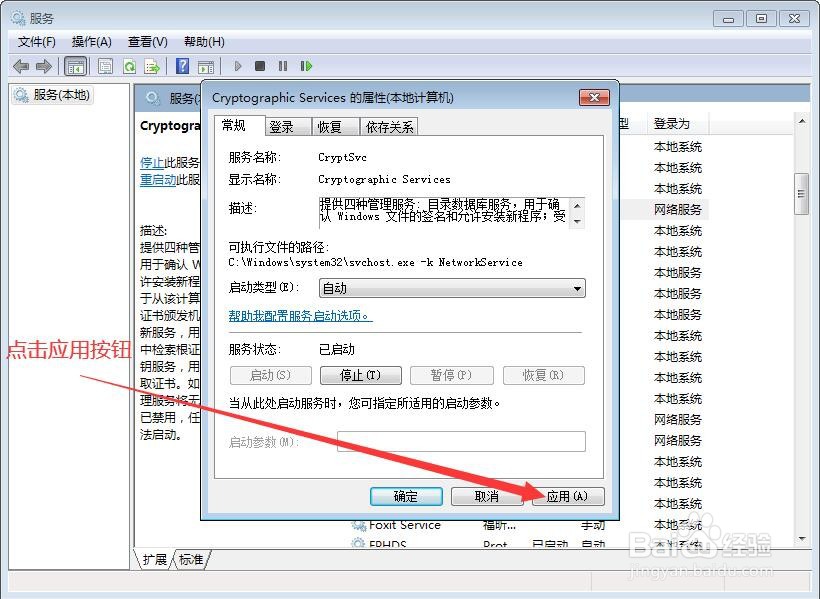This screenshot has width=820, height=599.
Task: Open the 操作 menu
Action: pyautogui.click(x=92, y=41)
